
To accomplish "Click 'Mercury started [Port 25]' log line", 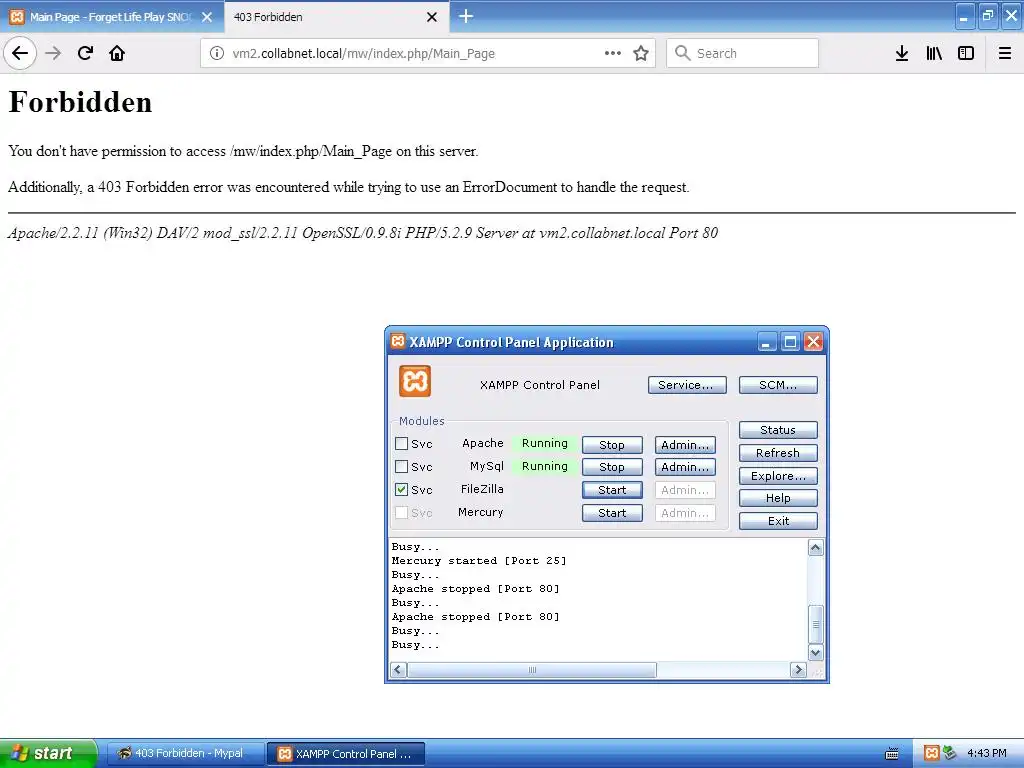I will 479,560.
